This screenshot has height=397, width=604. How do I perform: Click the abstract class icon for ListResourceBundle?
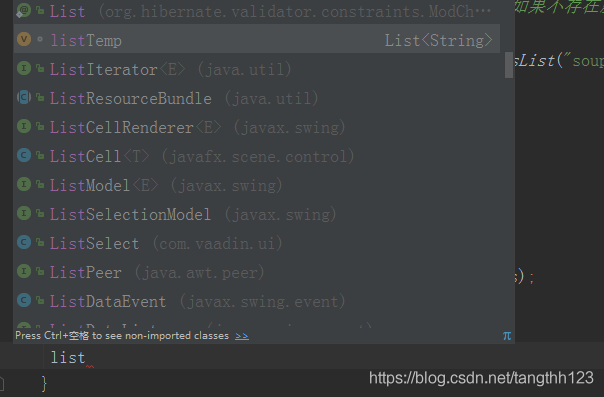[24, 97]
